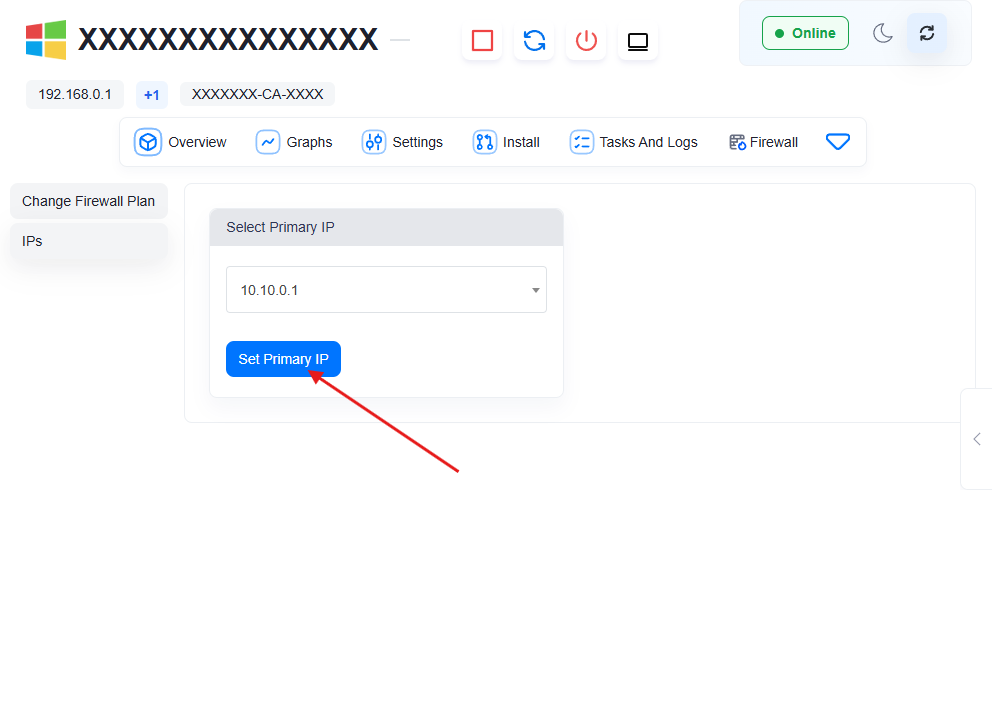Viewport: 992px width, 711px height.
Task: Click the refresh icon at top right
Action: [x=927, y=33]
